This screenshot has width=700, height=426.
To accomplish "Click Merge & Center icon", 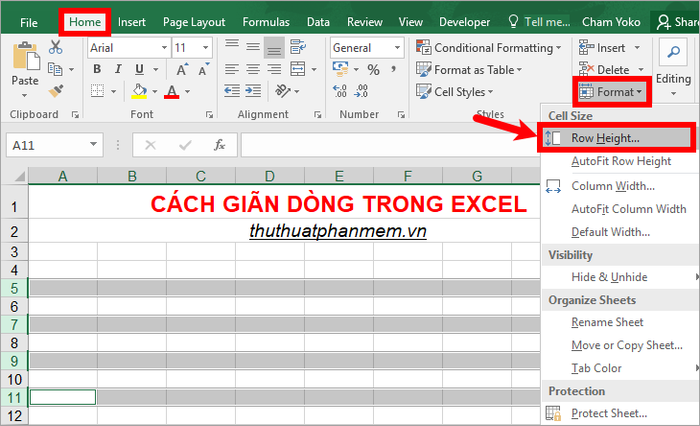I will click(x=298, y=69).
